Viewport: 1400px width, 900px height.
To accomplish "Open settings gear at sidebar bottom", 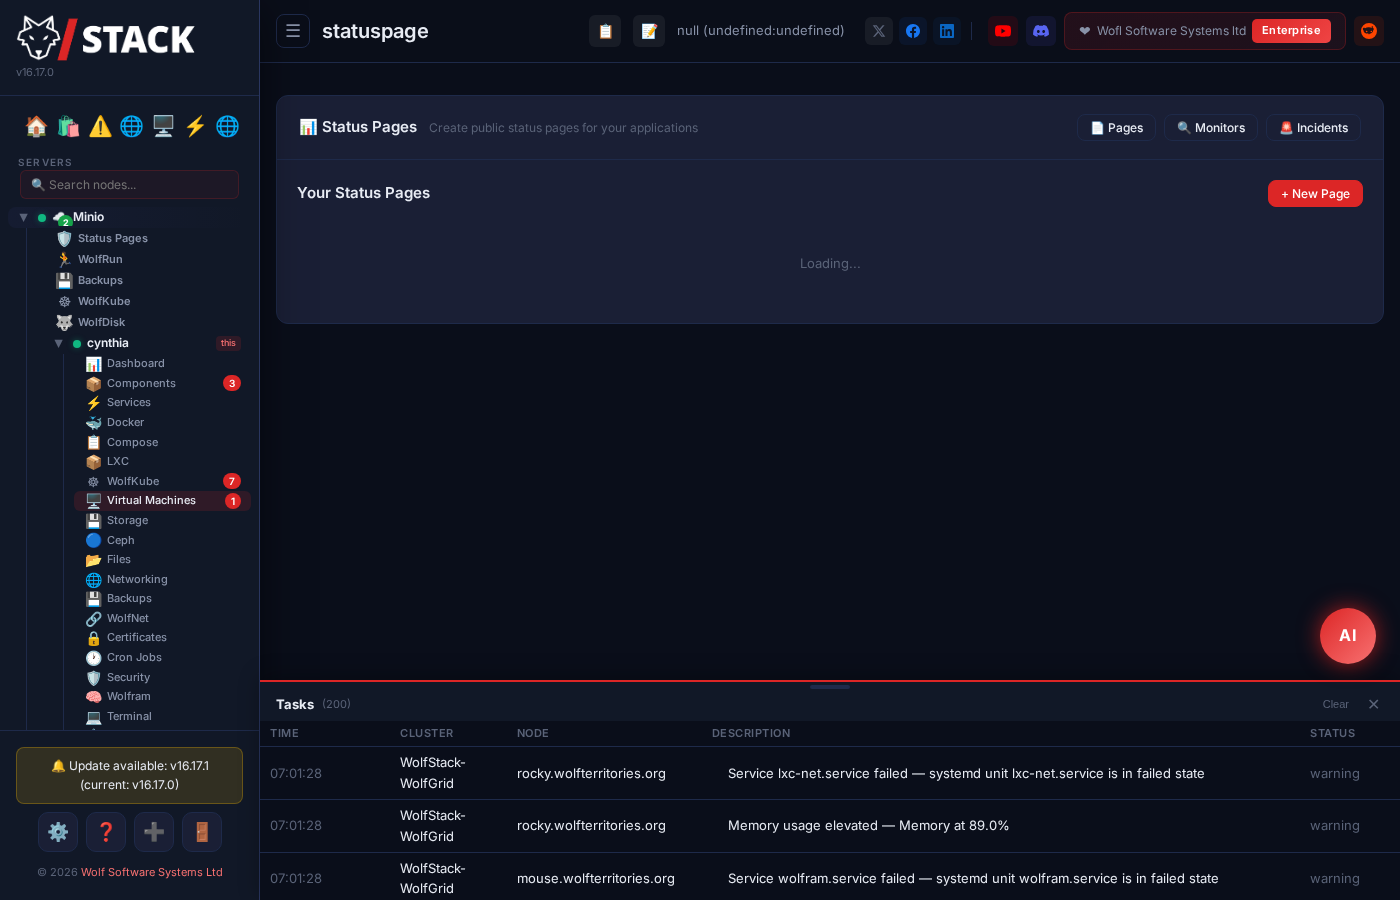I will coord(58,832).
